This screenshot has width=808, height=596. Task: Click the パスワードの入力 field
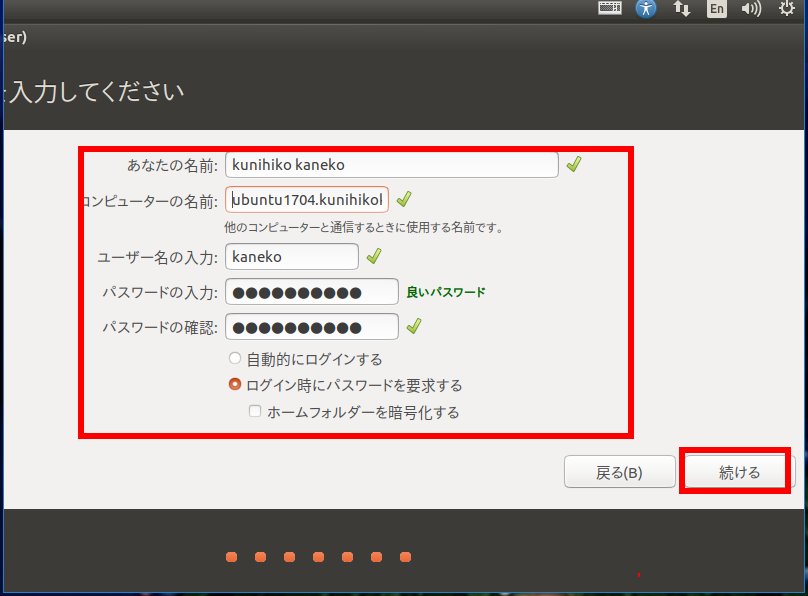pos(312,292)
